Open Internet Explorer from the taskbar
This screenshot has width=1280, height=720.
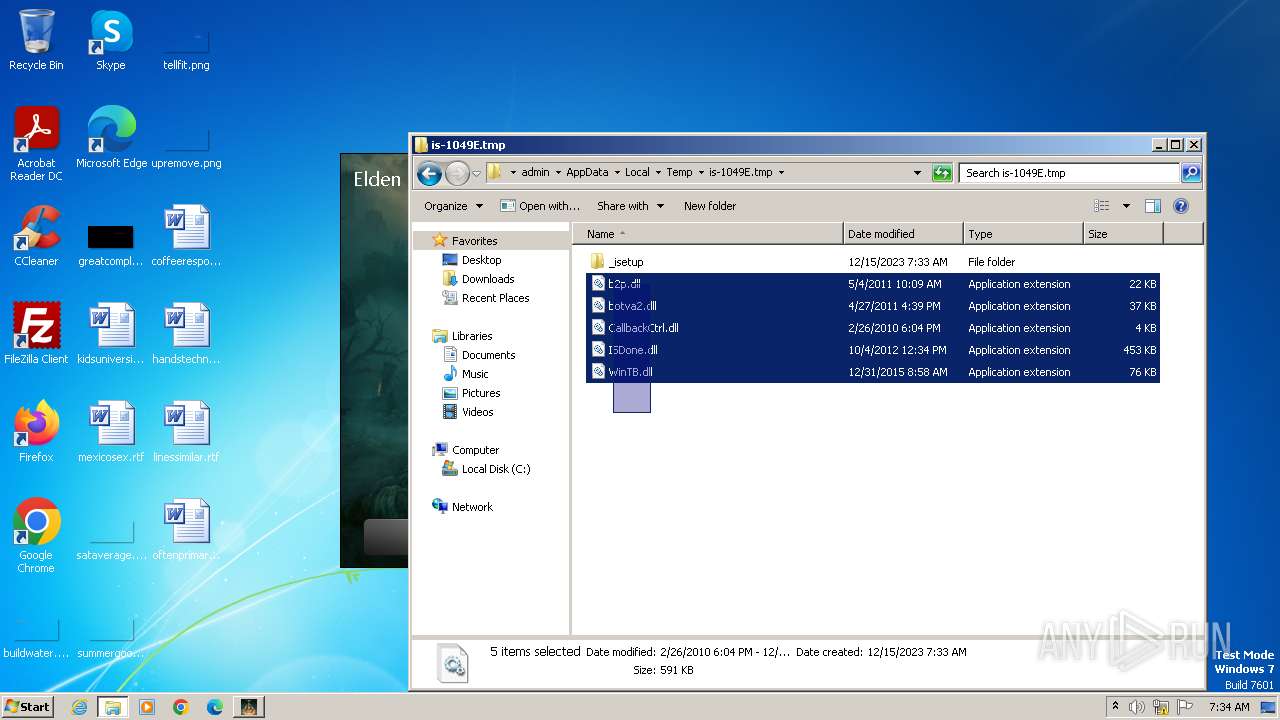pyautogui.click(x=79, y=707)
